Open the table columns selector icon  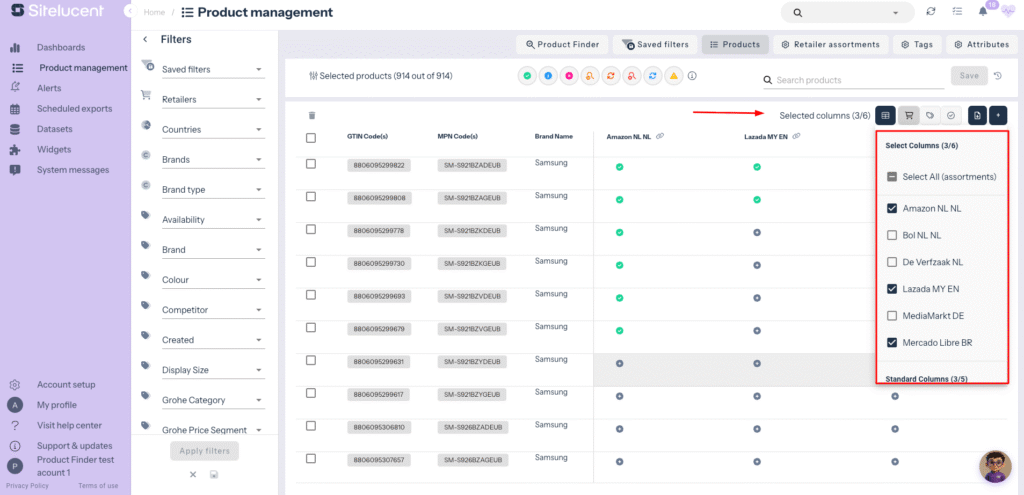[885, 115]
